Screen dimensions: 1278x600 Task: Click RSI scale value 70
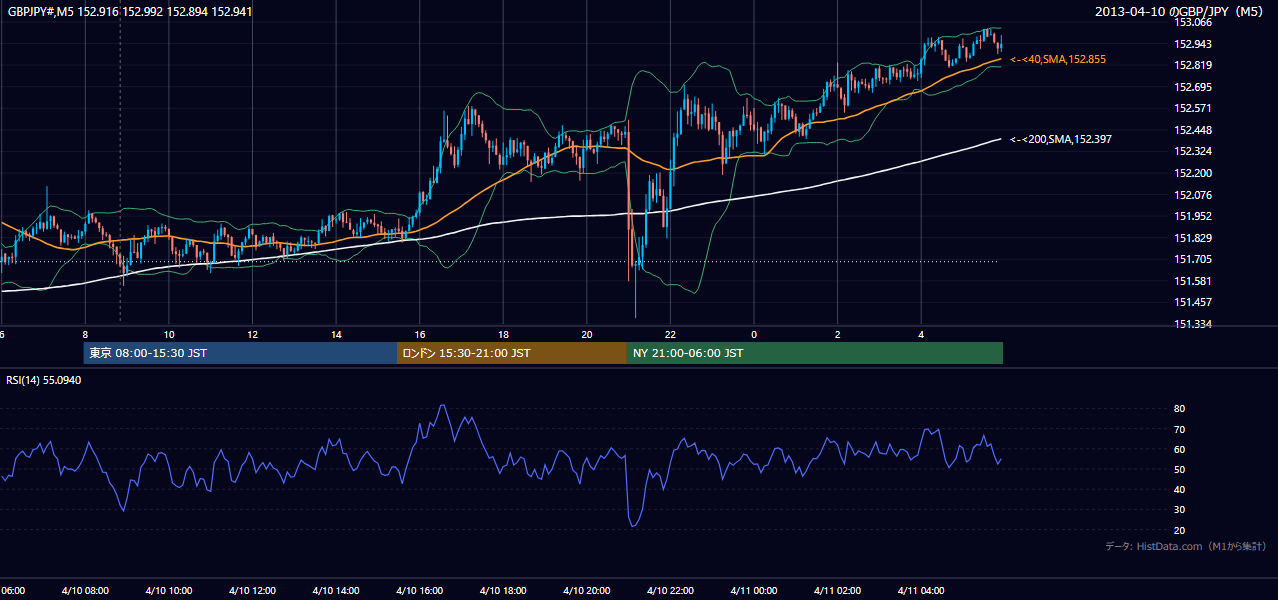[x=1179, y=429]
